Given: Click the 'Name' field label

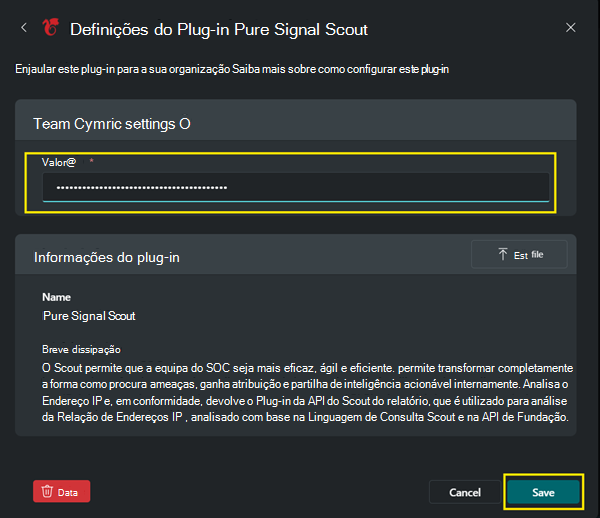Looking at the screenshot, I should click(56, 297).
